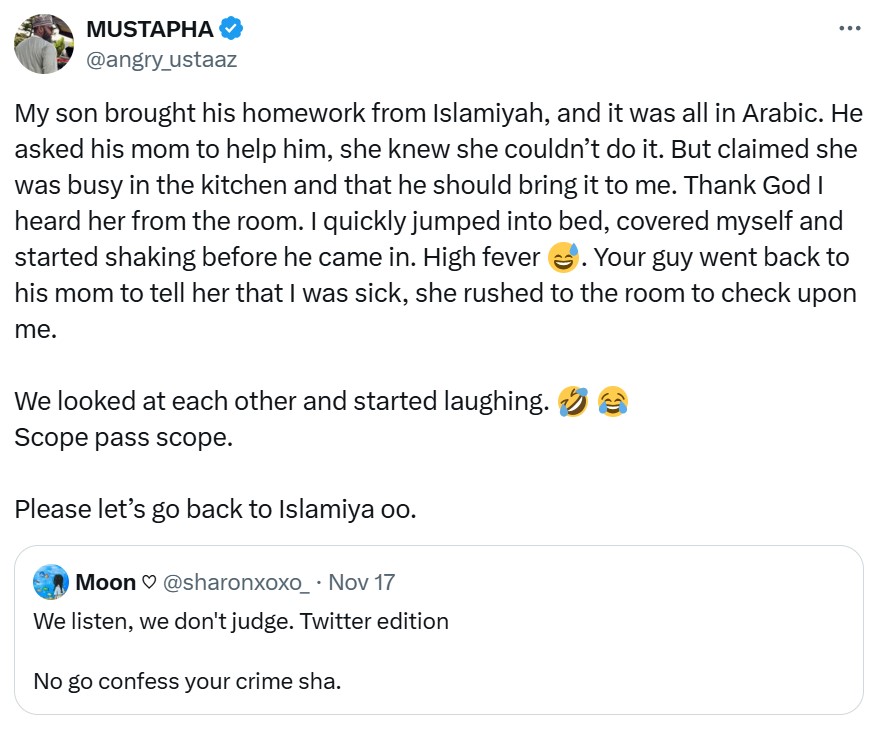This screenshot has height=729, width=877.
Task: Click 'Please let's go back to Islamiya oo.'
Action: [x=215, y=509]
